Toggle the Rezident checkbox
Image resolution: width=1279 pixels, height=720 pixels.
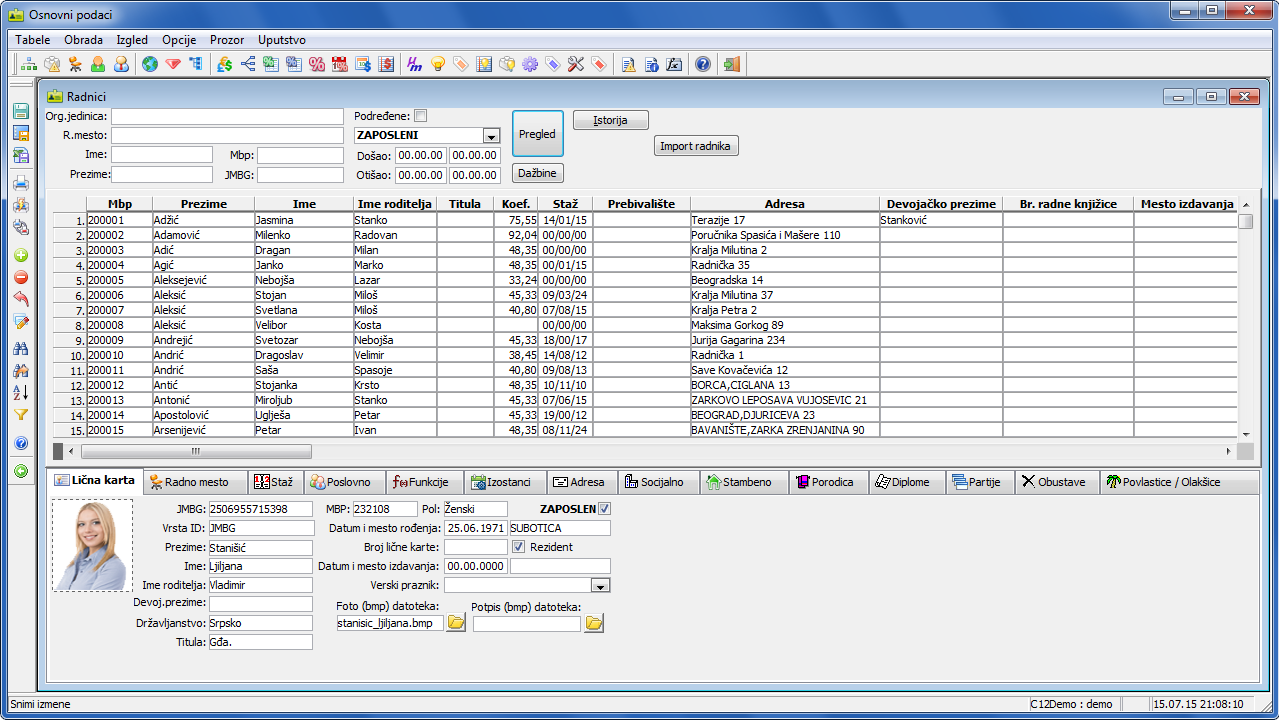point(518,547)
